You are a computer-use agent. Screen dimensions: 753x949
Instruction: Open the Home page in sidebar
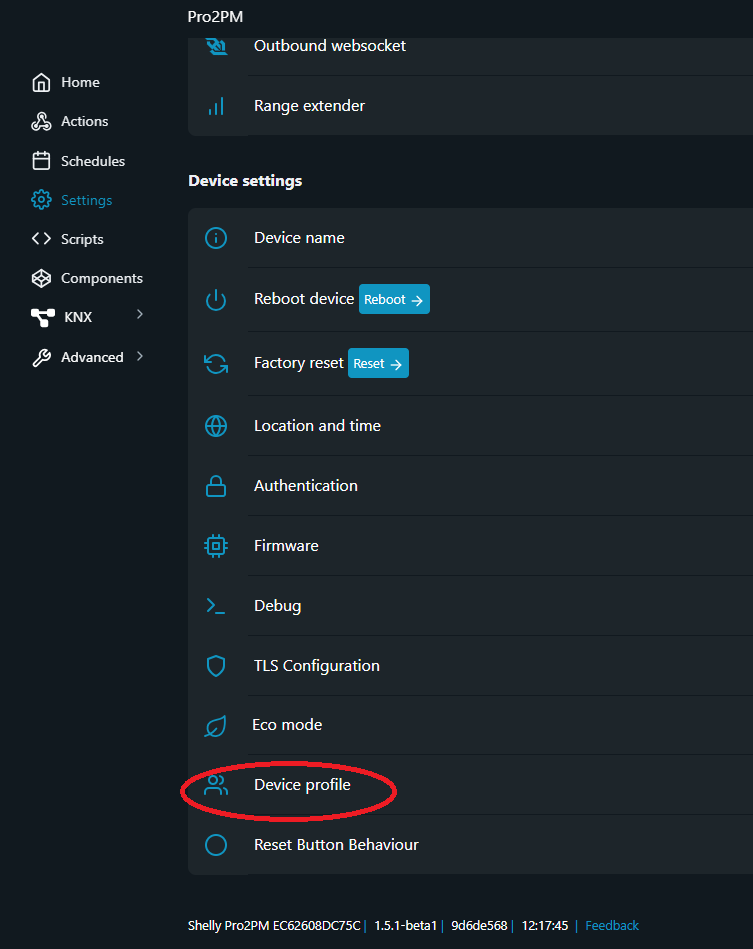[79, 82]
